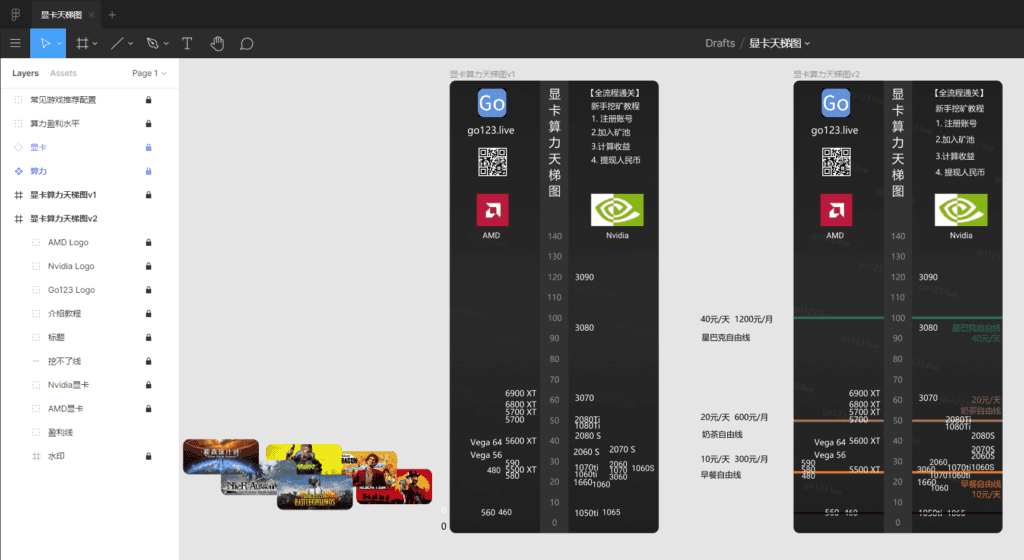Open the file title dropdown chevron
The image size is (1024, 560).
coord(807,44)
